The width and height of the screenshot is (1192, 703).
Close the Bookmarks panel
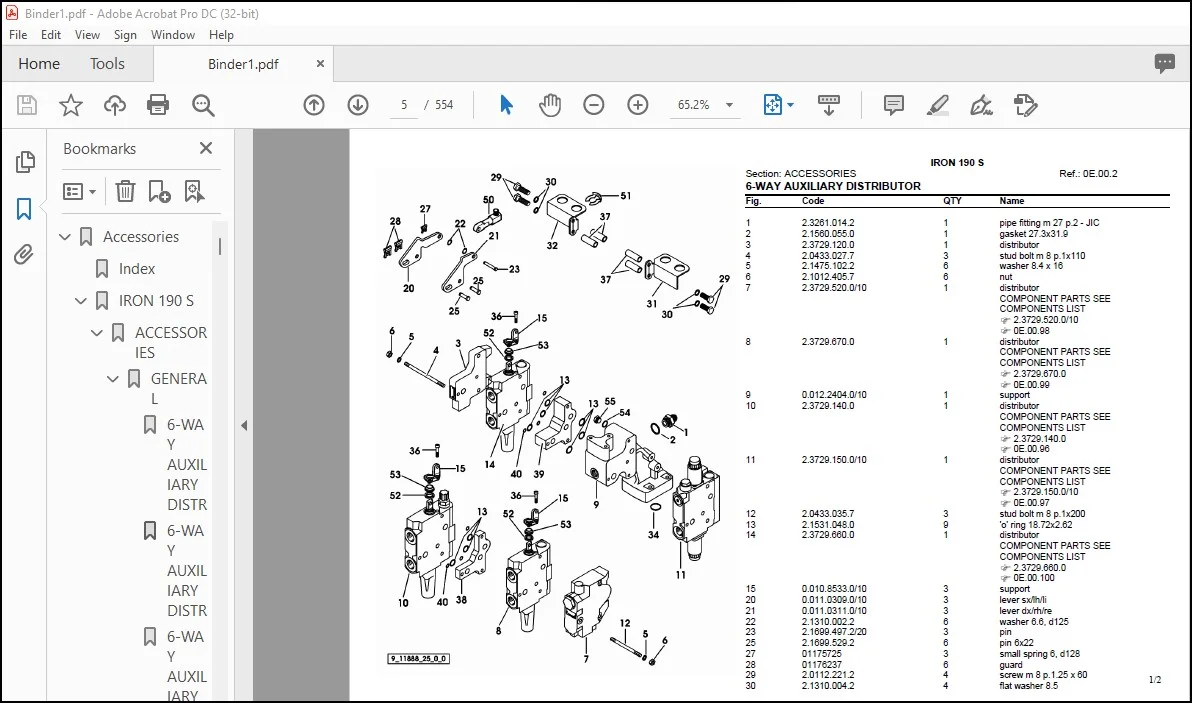206,148
